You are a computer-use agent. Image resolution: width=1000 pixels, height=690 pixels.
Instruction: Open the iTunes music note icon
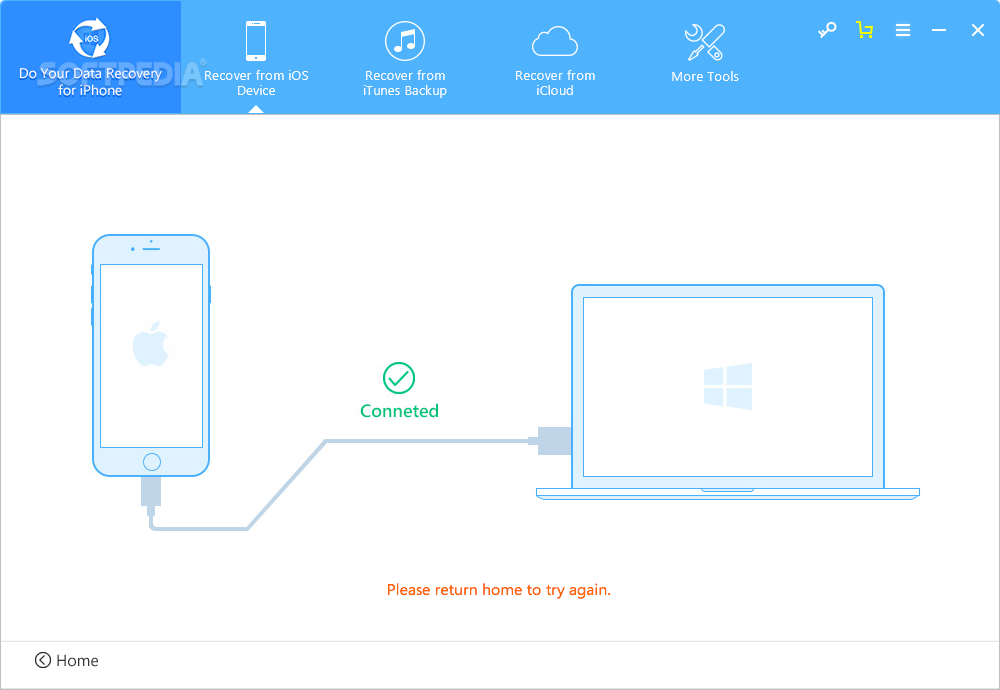405,41
